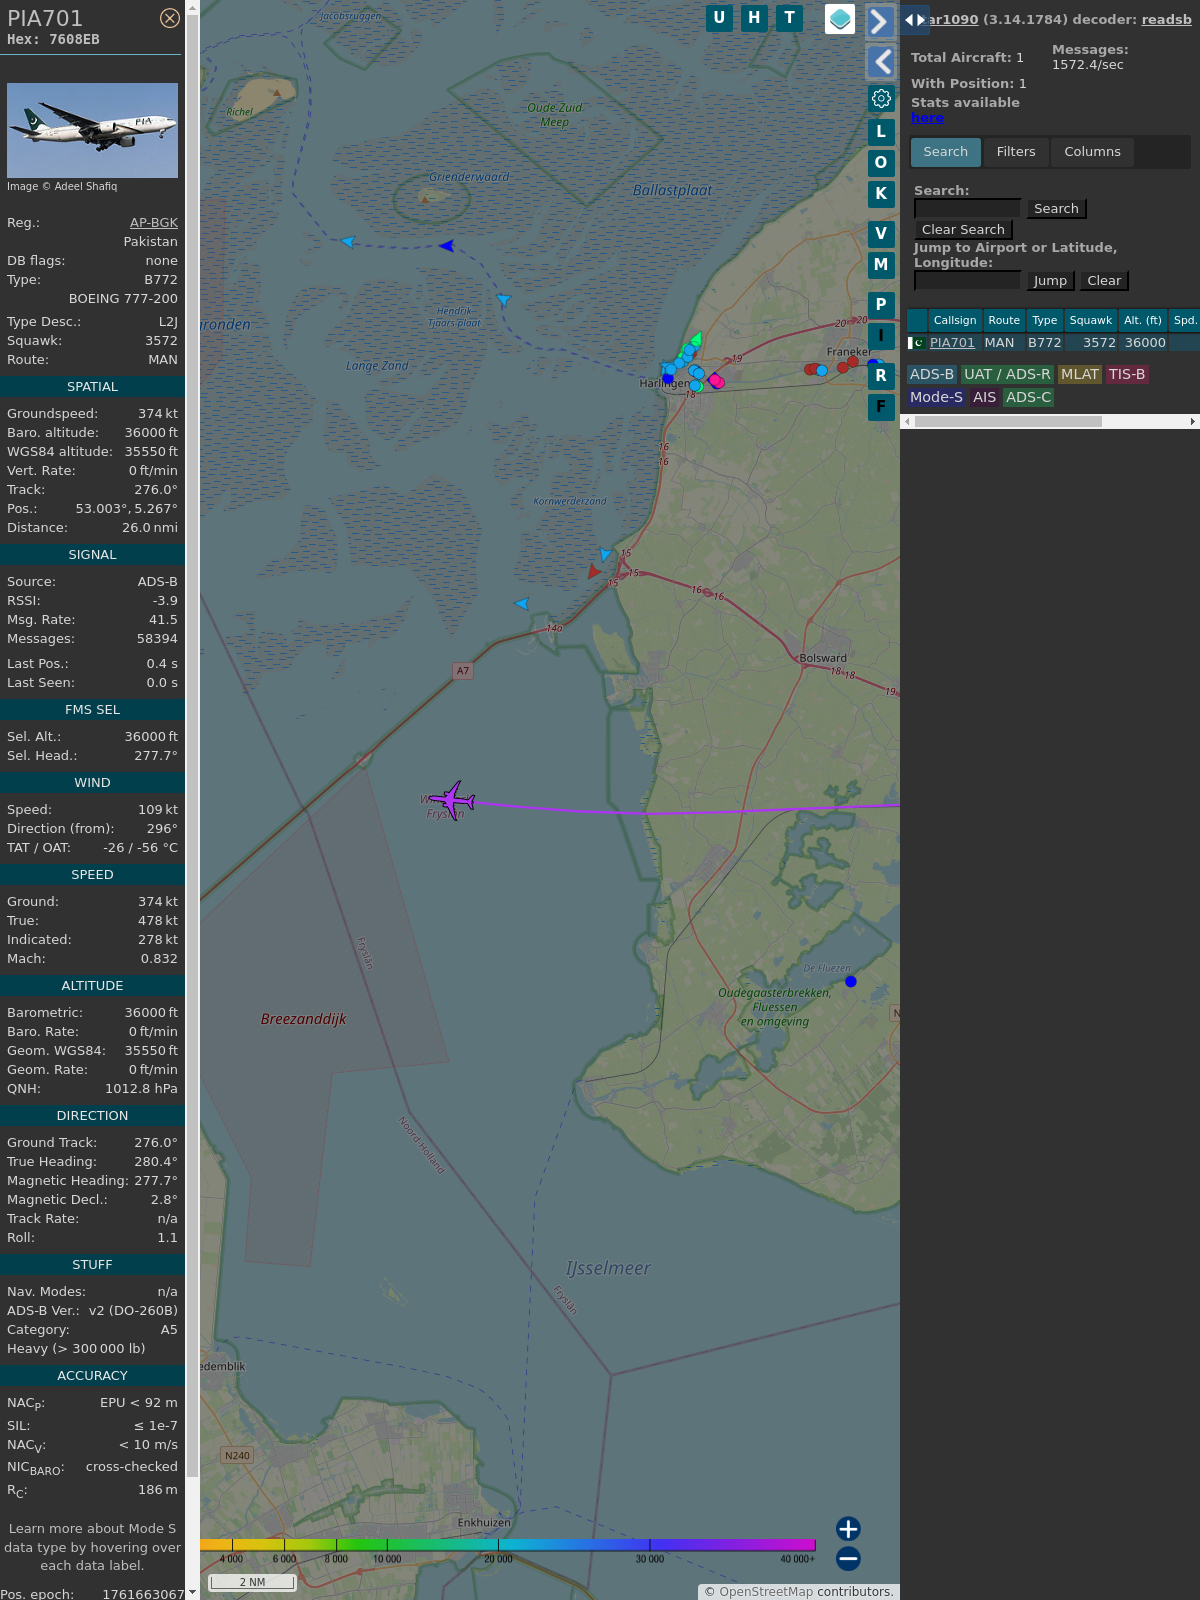Focus the Search input field
1200x1600 pixels.
[x=968, y=208]
